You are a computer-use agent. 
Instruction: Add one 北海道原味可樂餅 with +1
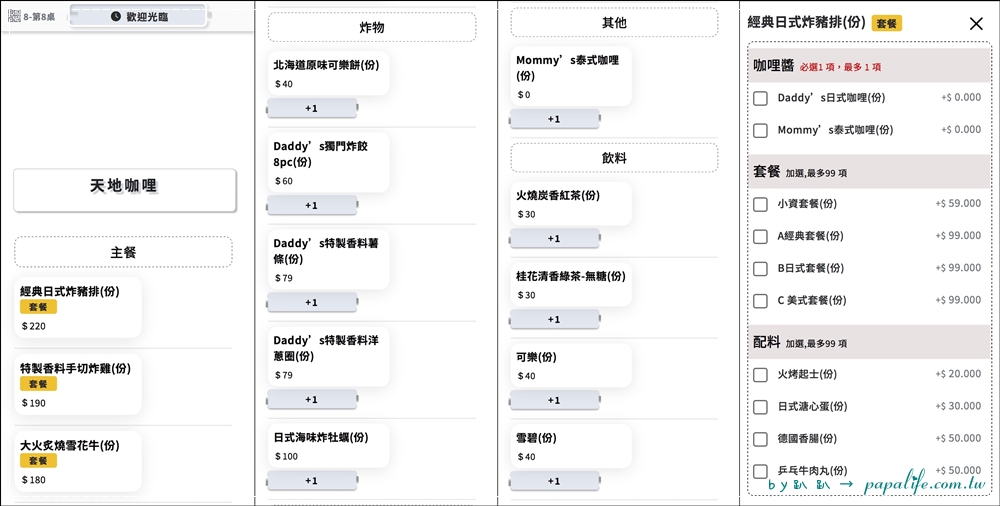coord(312,108)
